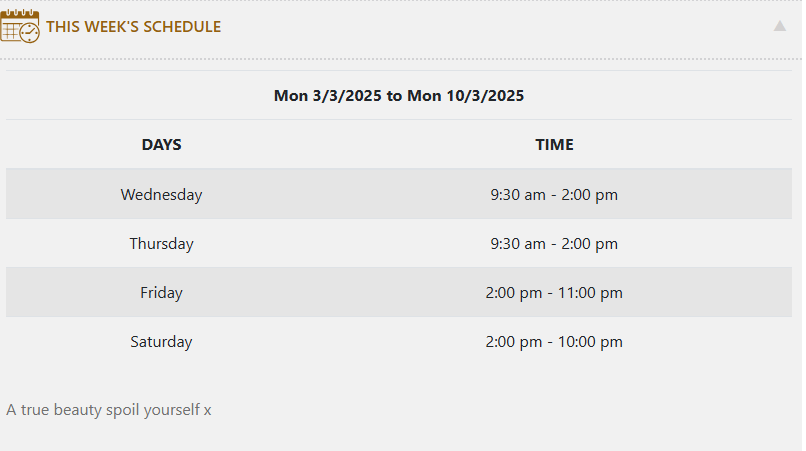This screenshot has width=806, height=451.
Task: Collapse the This Week's Schedule section
Action: 779,26
